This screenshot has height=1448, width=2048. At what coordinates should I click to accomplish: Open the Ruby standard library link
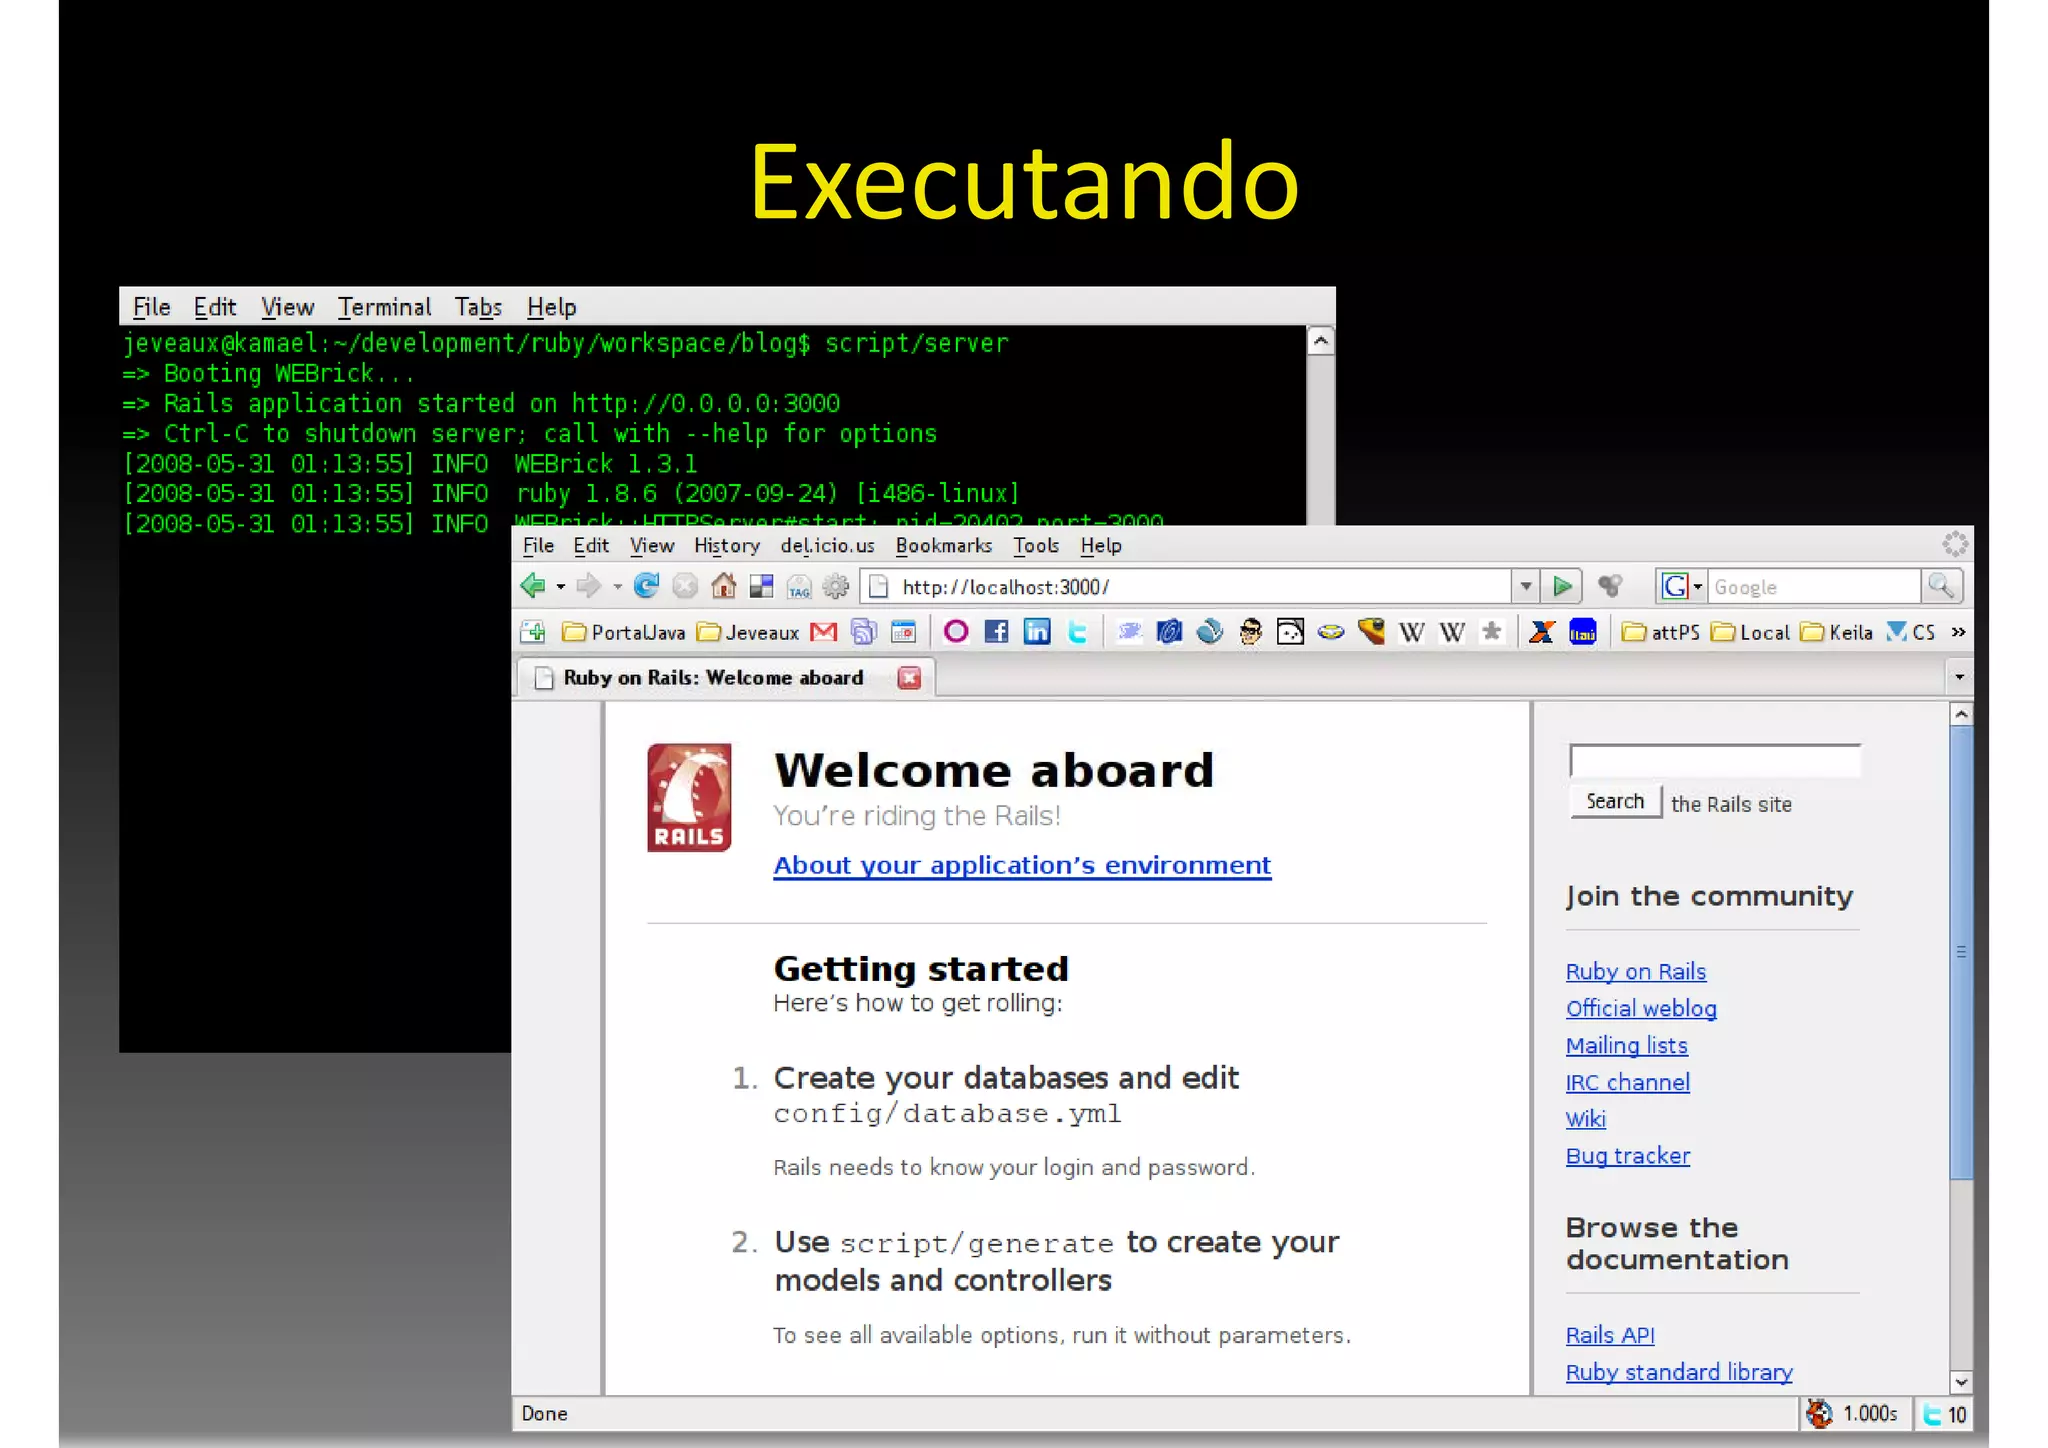[1679, 1372]
